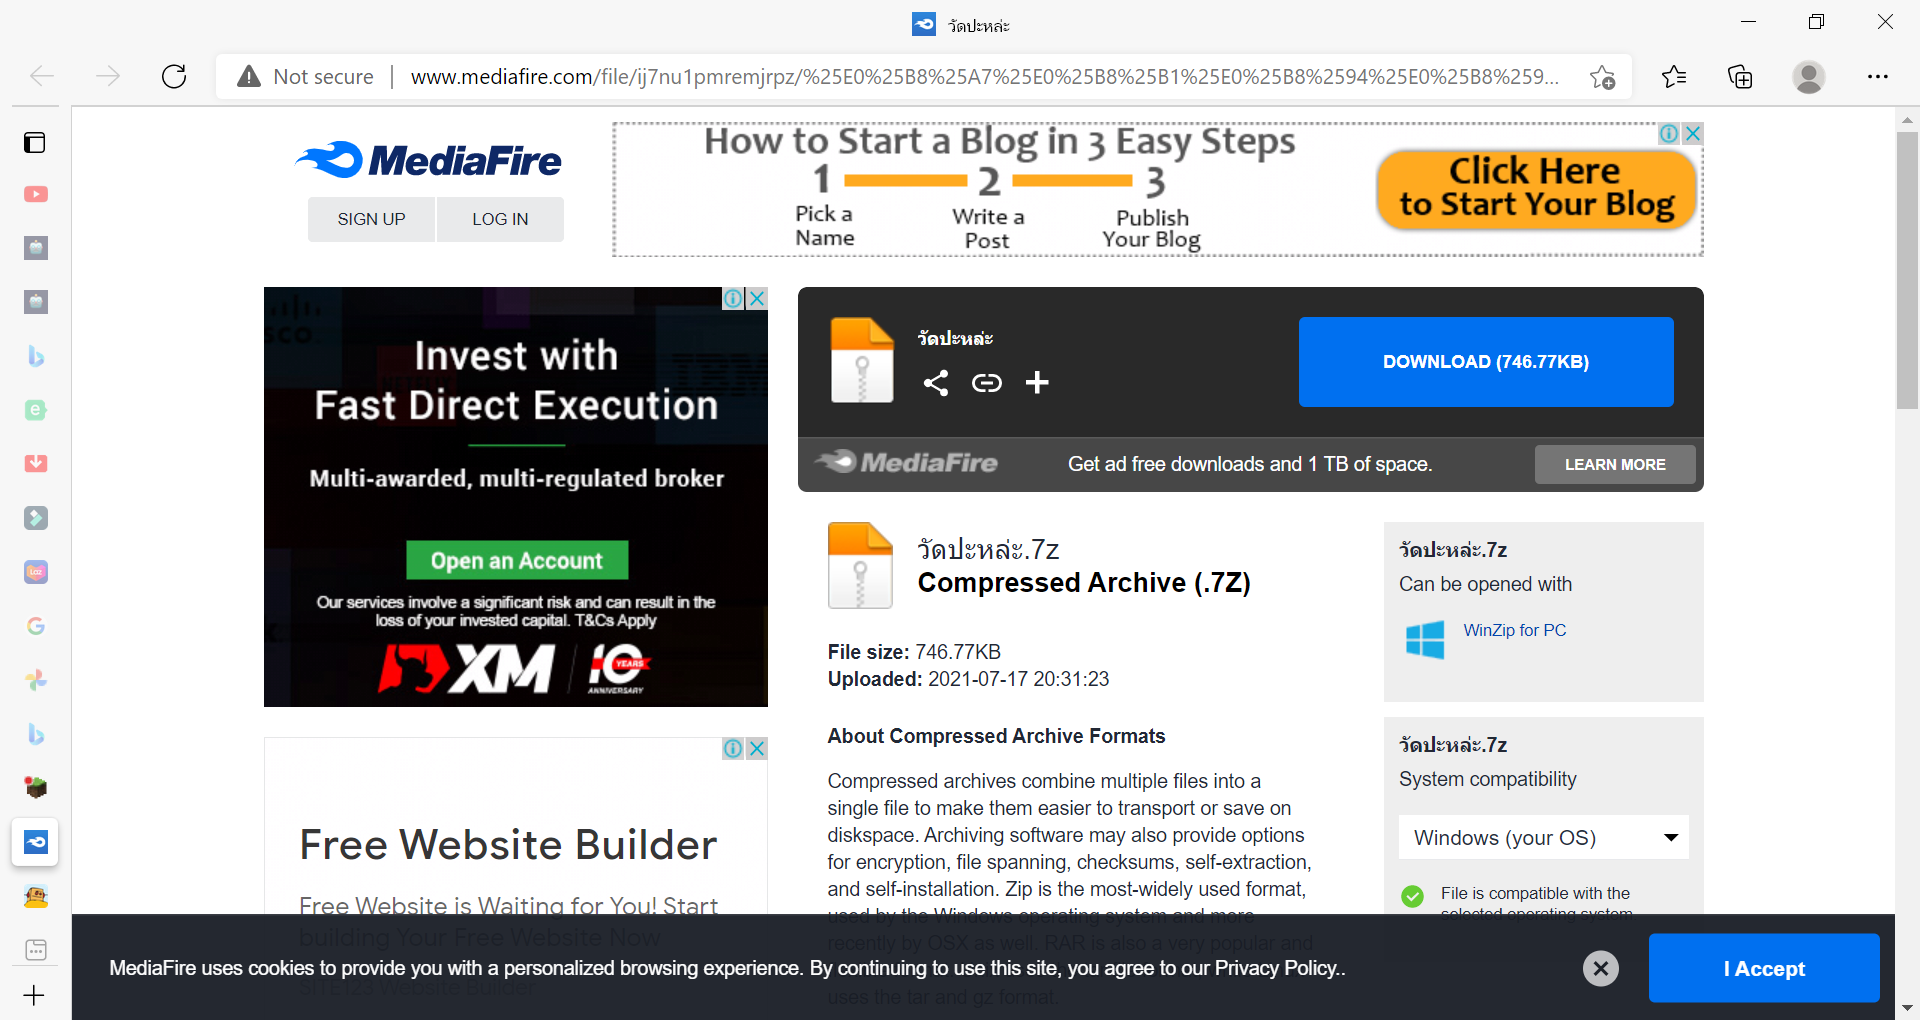Click the 'Uploaded: 2021-07-17 20:31:23' text
The image size is (1920, 1020).
(968, 679)
